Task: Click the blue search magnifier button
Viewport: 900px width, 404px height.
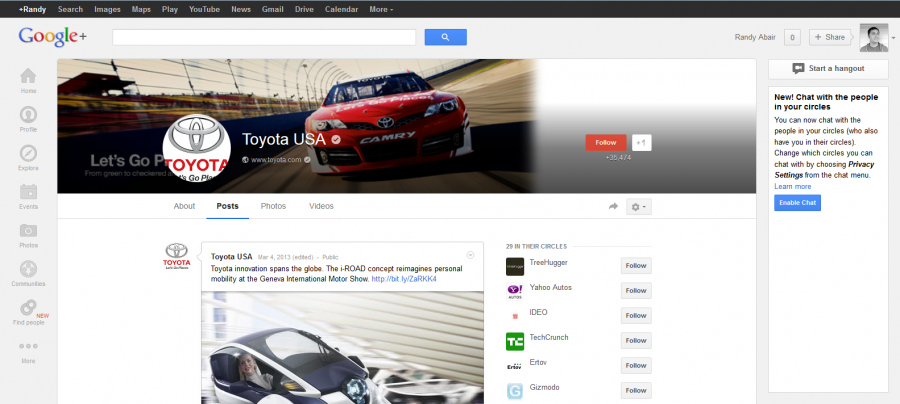Action: pos(445,37)
